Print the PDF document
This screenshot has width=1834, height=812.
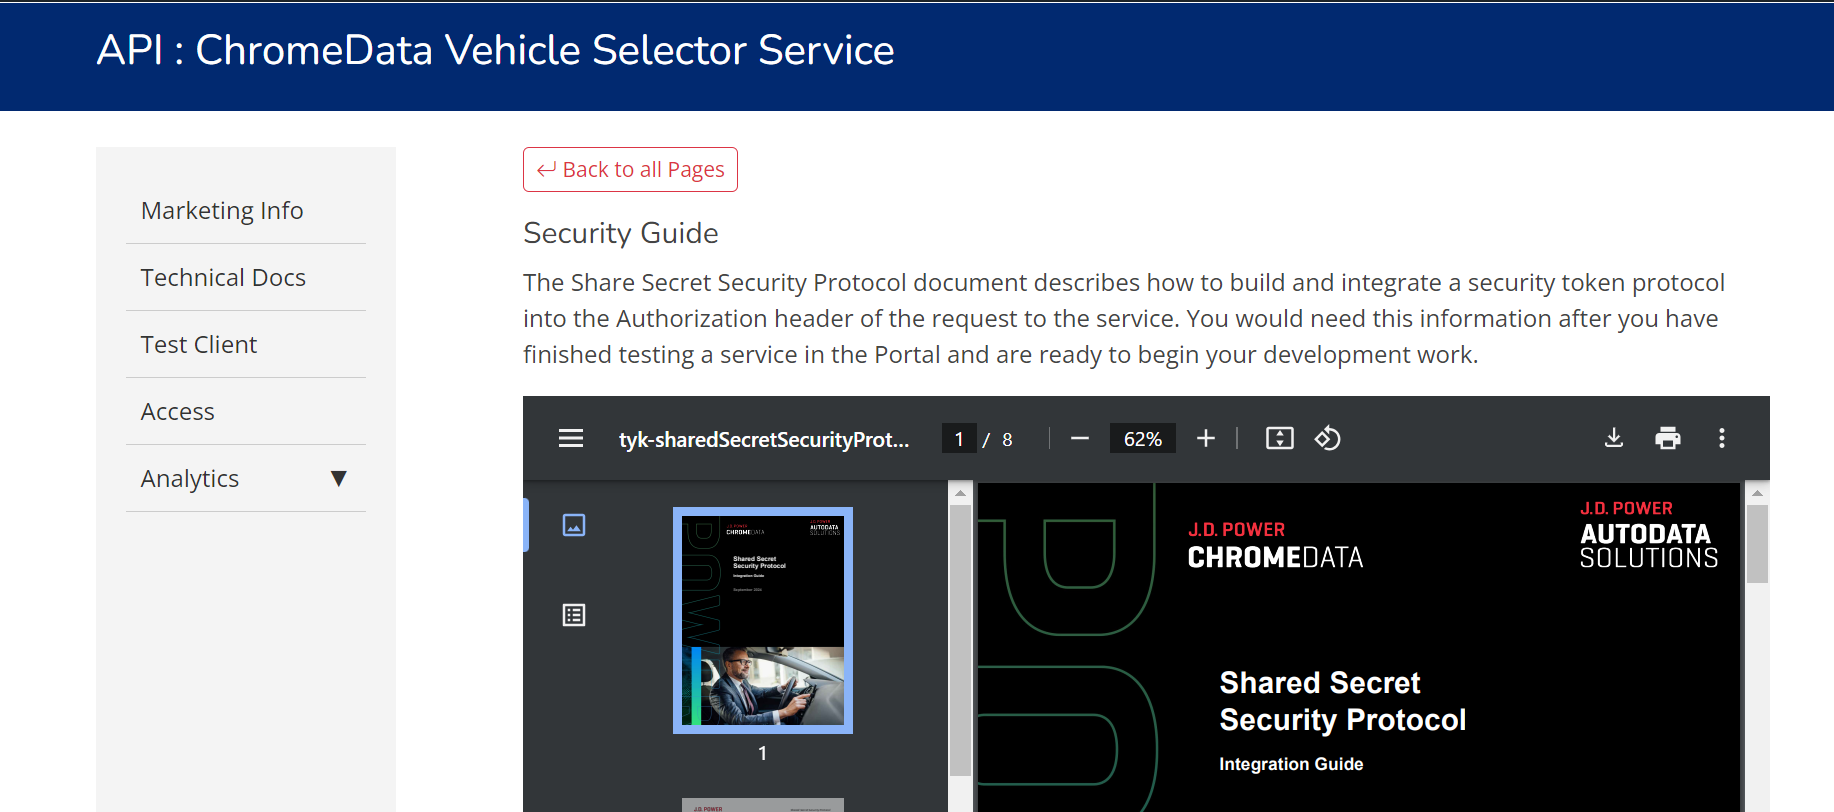tap(1667, 438)
